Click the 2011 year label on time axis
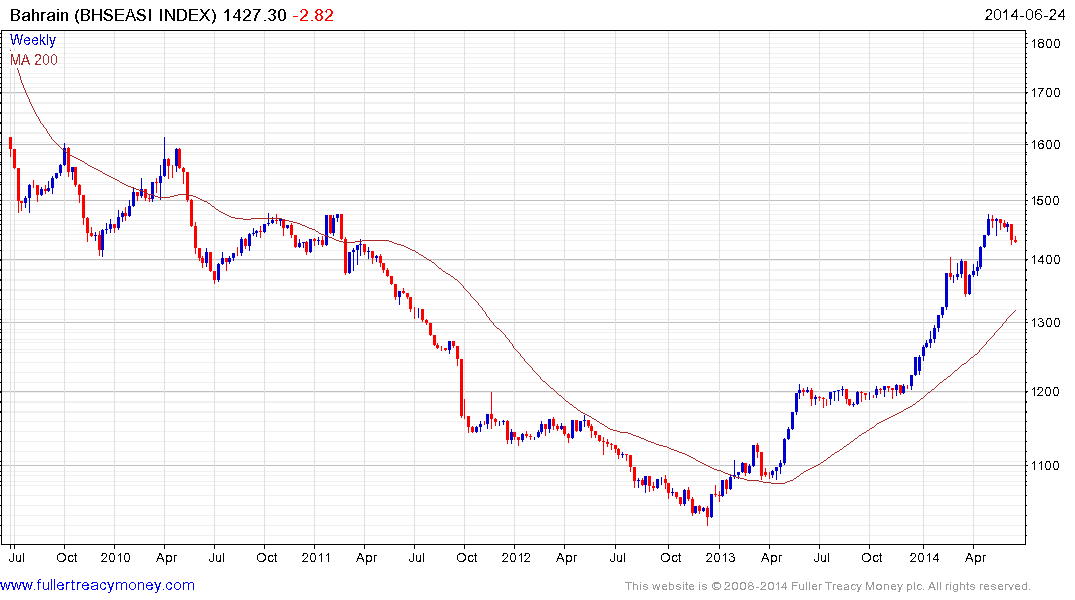This screenshot has width=1075, height=600. [316, 557]
